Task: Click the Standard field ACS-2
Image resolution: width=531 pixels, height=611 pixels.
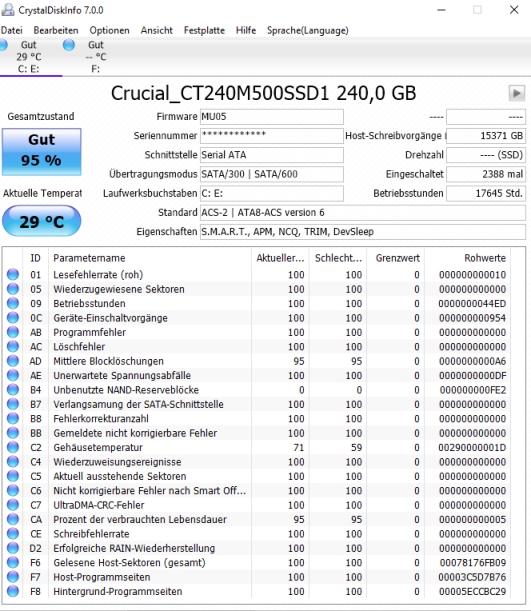Action: tap(363, 212)
